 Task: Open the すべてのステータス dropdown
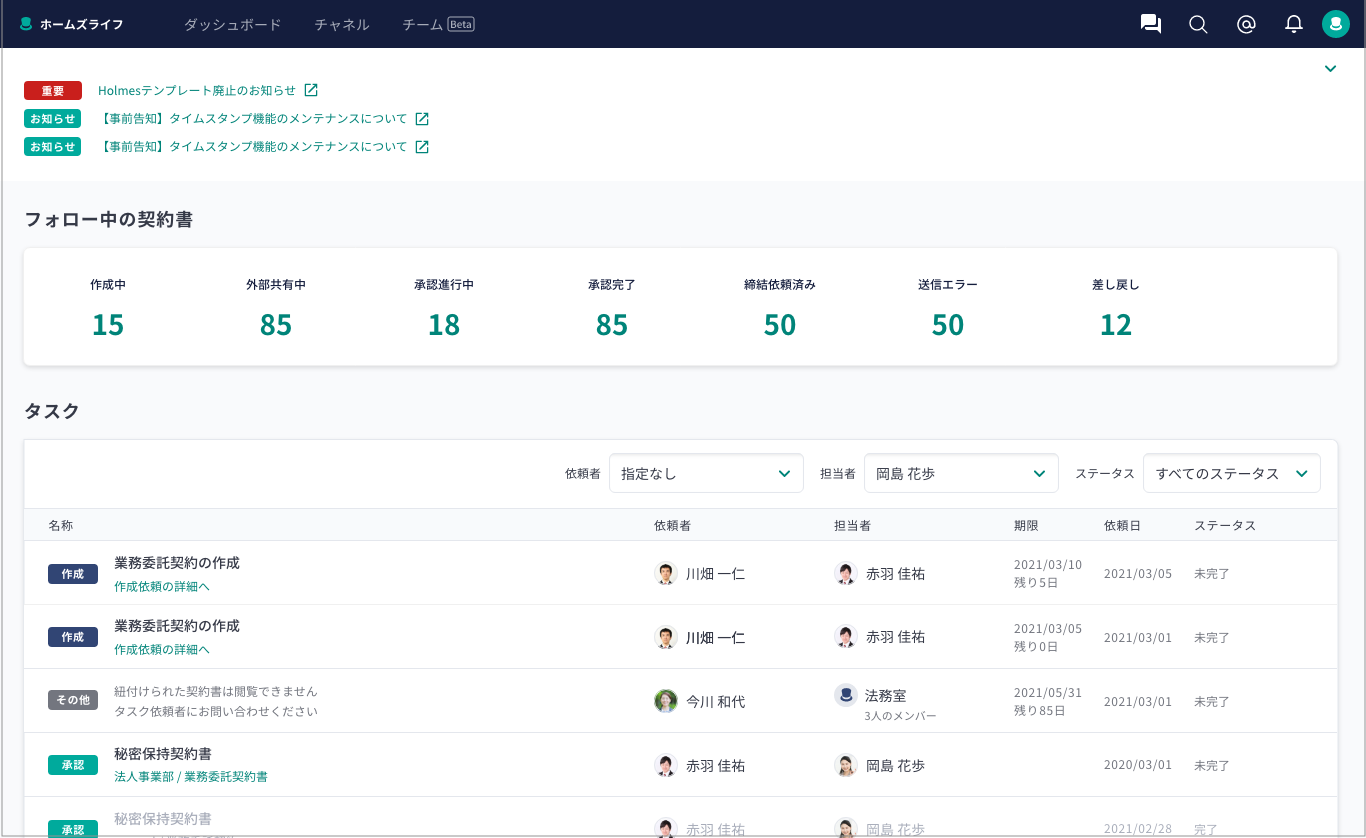pos(1232,473)
